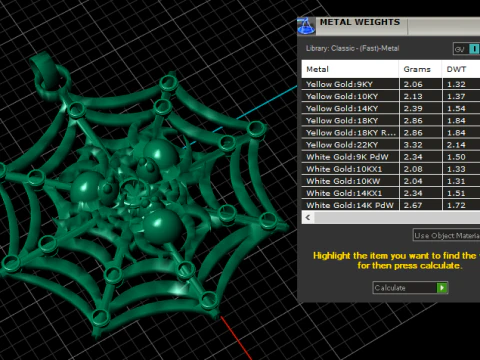Image resolution: width=480 pixels, height=360 pixels.
Task: Select the Yellow Gold:14KY row
Action: 391,108
